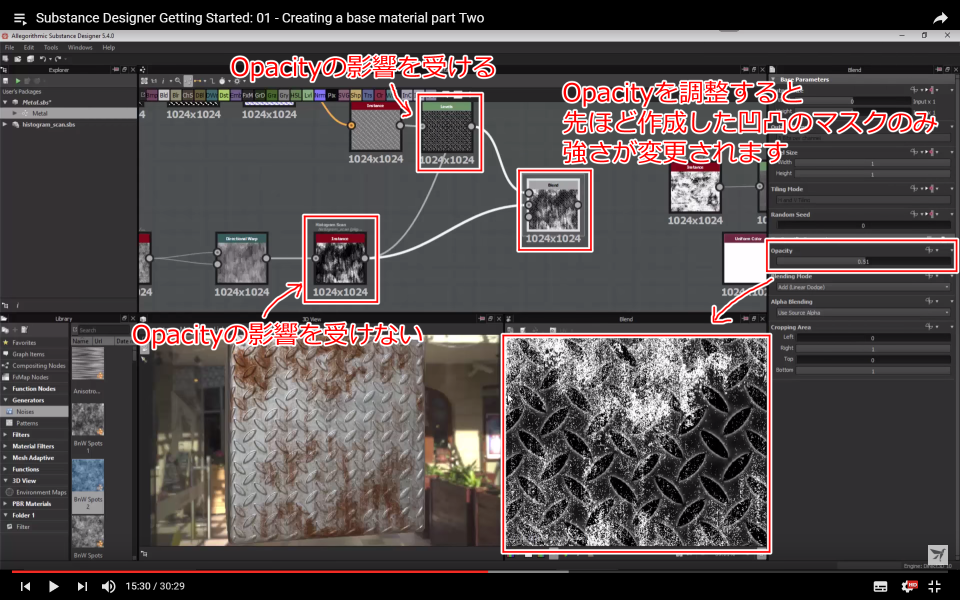Play the video
The image size is (960, 600).
click(x=53, y=587)
